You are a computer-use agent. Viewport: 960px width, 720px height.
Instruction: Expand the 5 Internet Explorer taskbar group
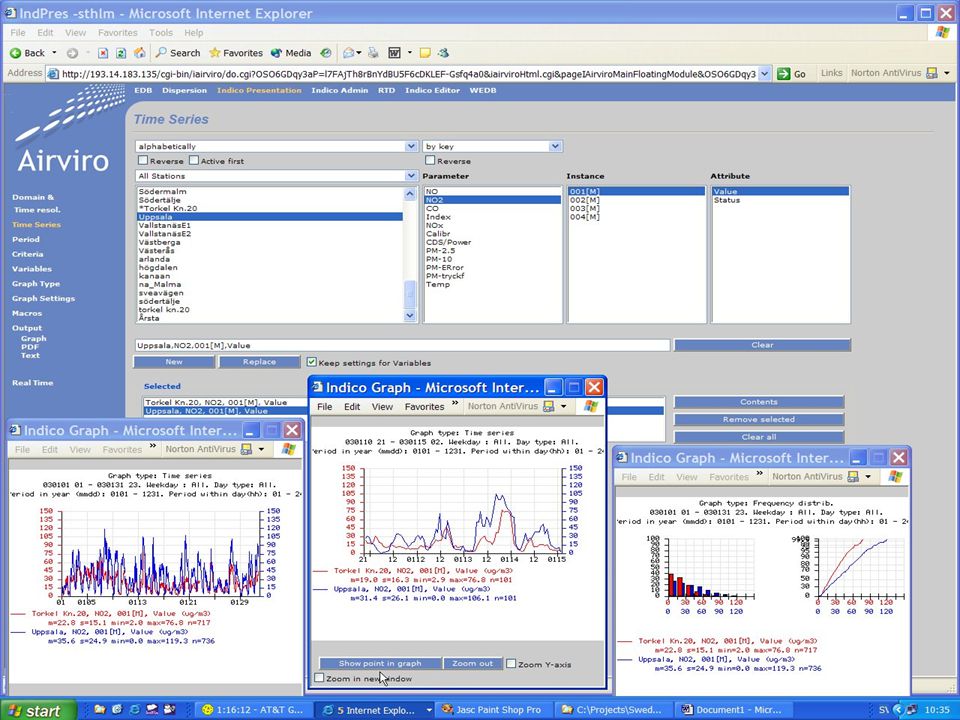(x=429, y=710)
